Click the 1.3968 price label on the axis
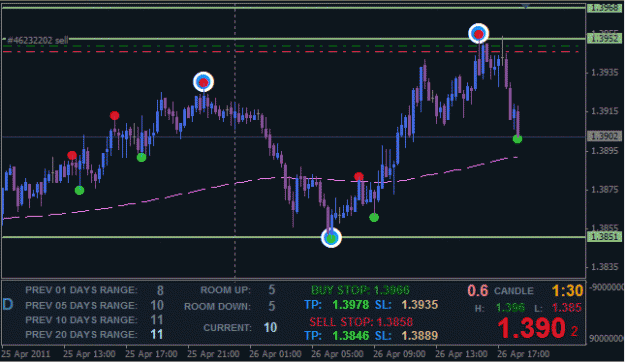 (x=604, y=8)
